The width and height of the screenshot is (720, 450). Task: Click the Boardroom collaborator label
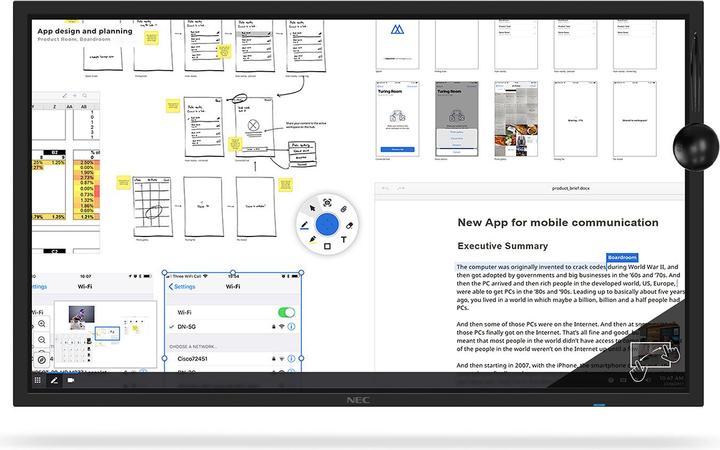(x=622, y=257)
